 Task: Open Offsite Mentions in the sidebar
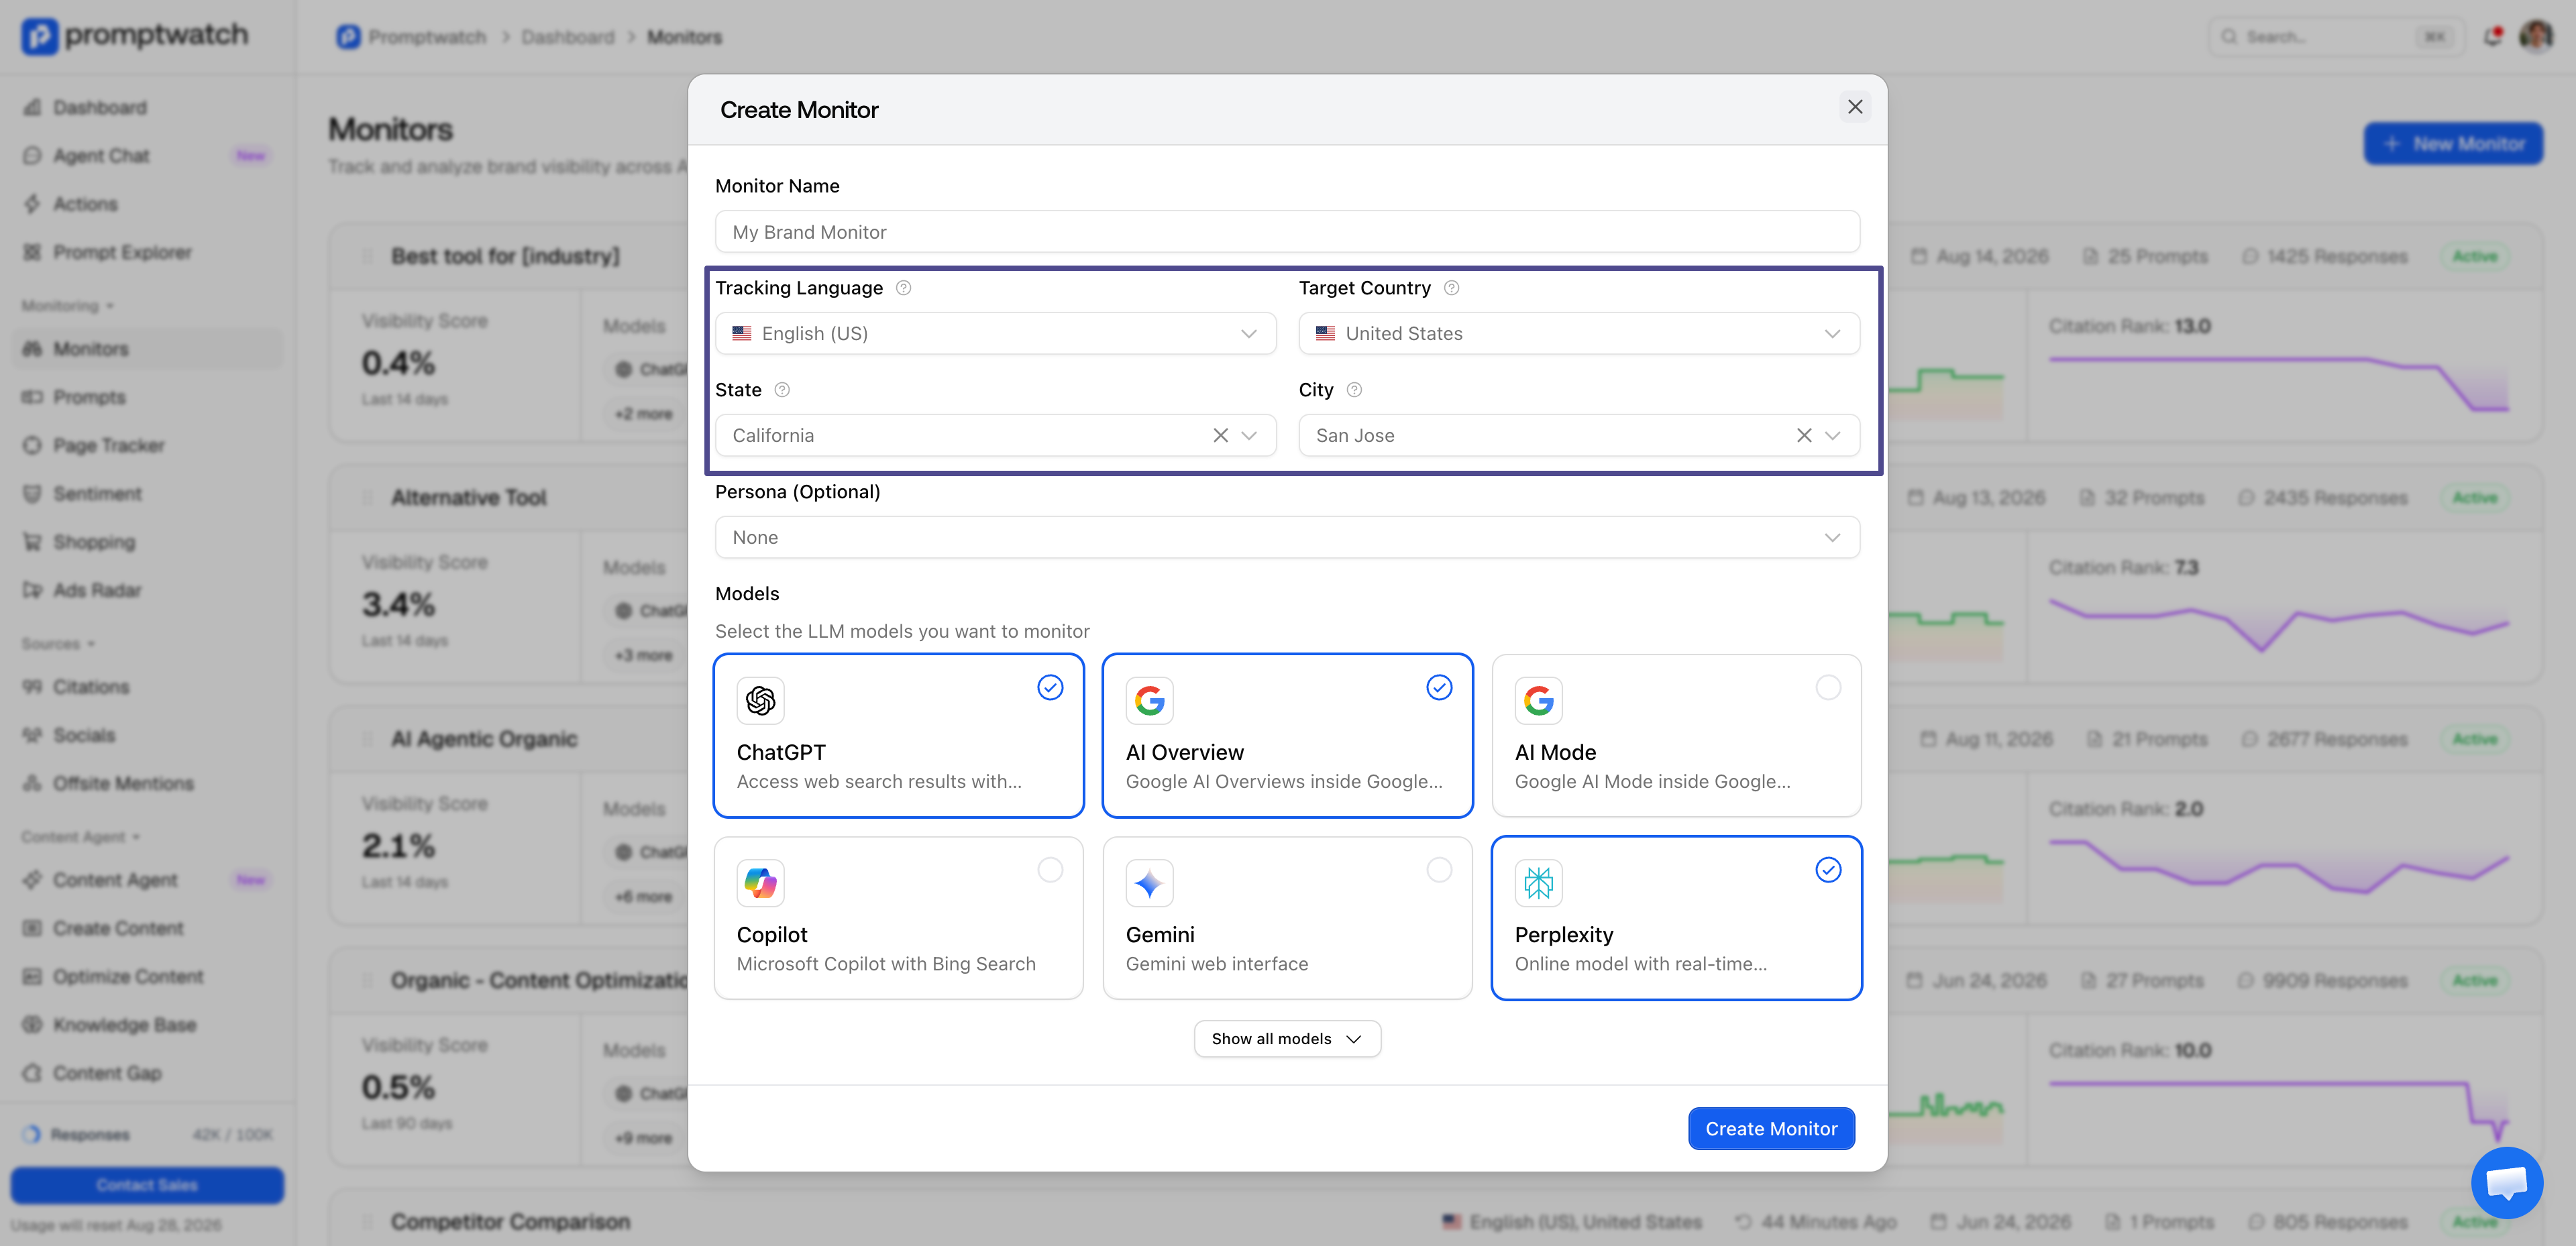[x=147, y=783]
